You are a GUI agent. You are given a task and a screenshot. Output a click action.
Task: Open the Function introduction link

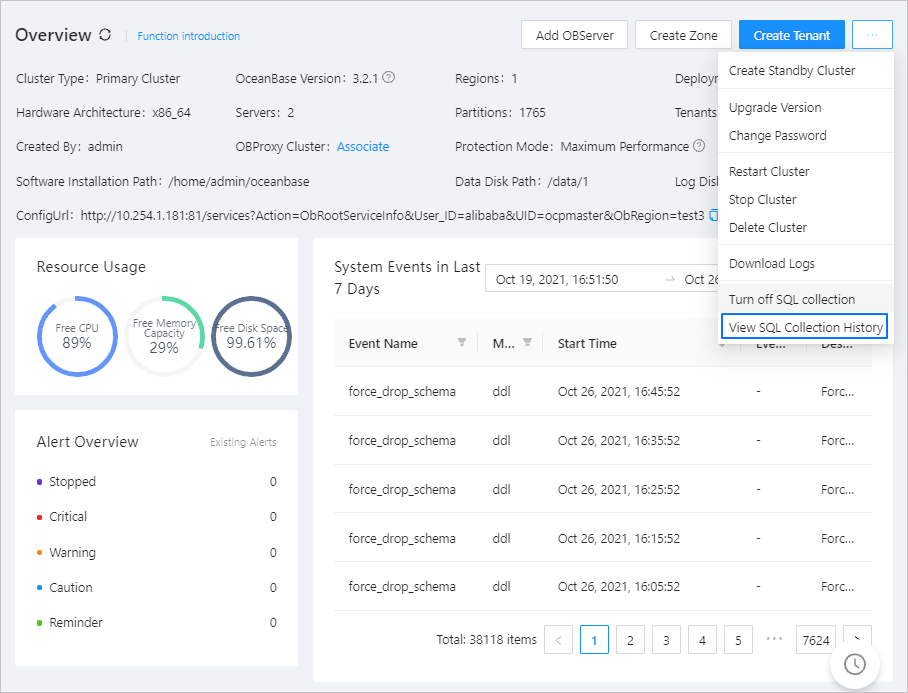pyautogui.click(x=188, y=36)
